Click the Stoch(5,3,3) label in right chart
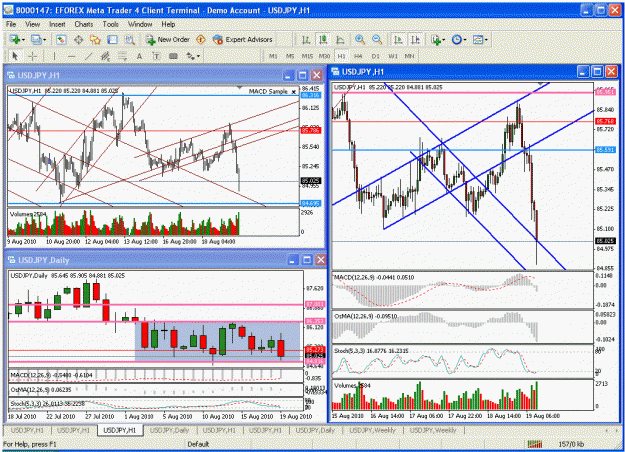 click(x=371, y=351)
